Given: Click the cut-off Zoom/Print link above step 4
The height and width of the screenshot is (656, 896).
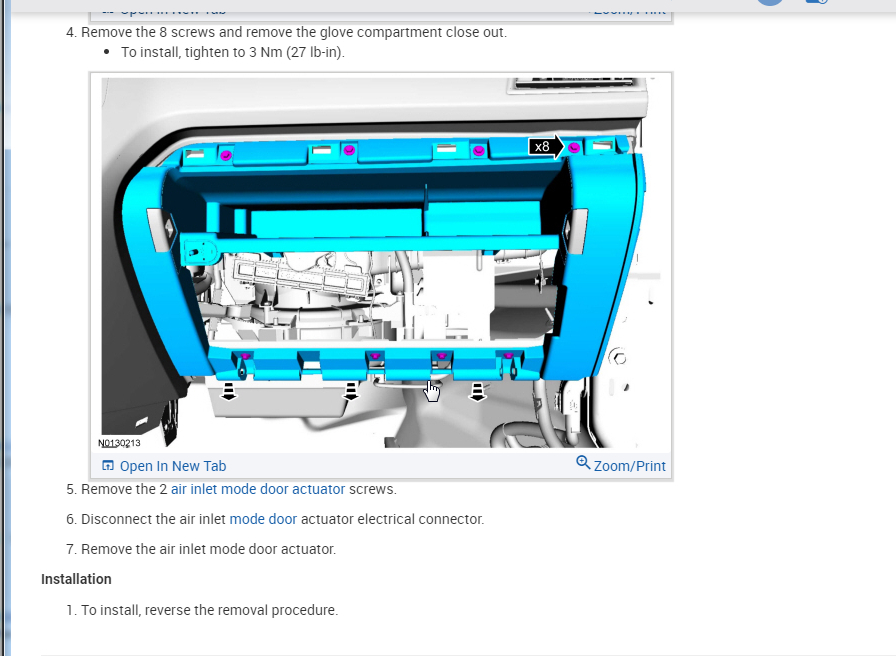Looking at the screenshot, I should (x=630, y=10).
